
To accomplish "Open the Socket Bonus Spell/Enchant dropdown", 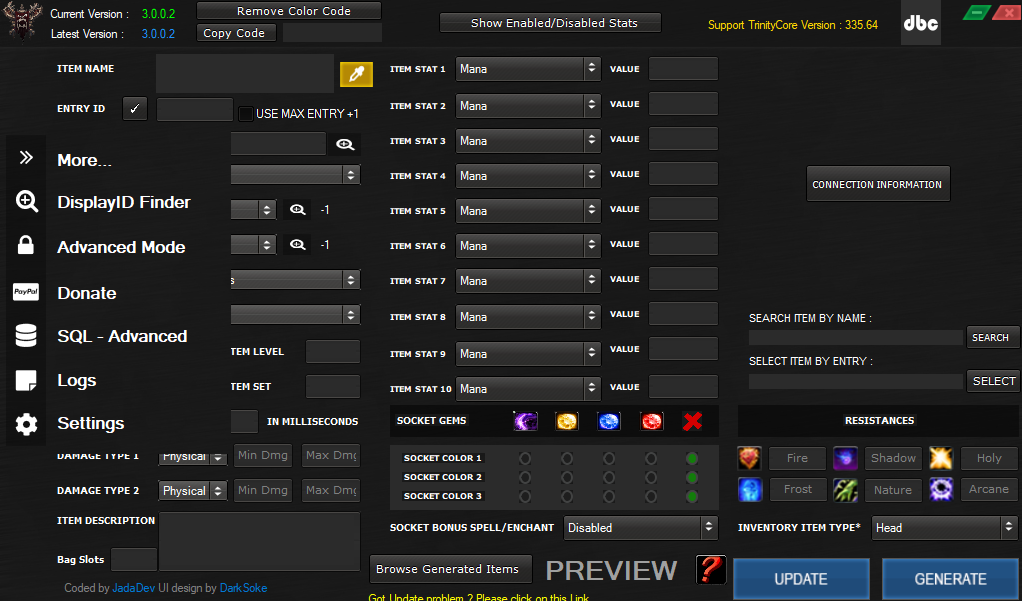I will pos(640,527).
